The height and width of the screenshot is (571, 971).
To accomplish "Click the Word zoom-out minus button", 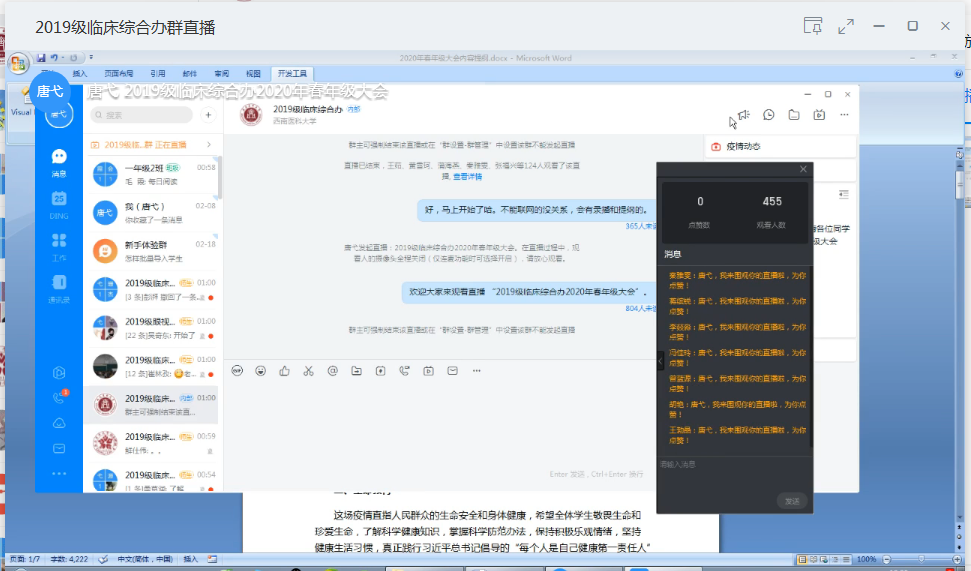I will pos(886,559).
